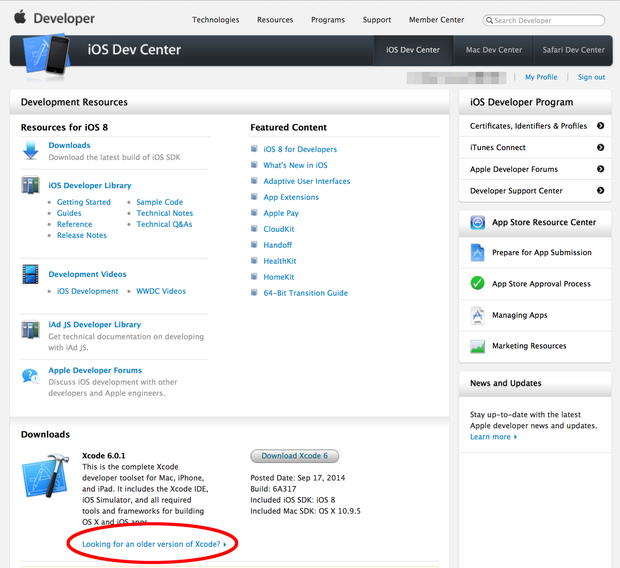Open the iOS Developer Library heading link

(x=90, y=186)
